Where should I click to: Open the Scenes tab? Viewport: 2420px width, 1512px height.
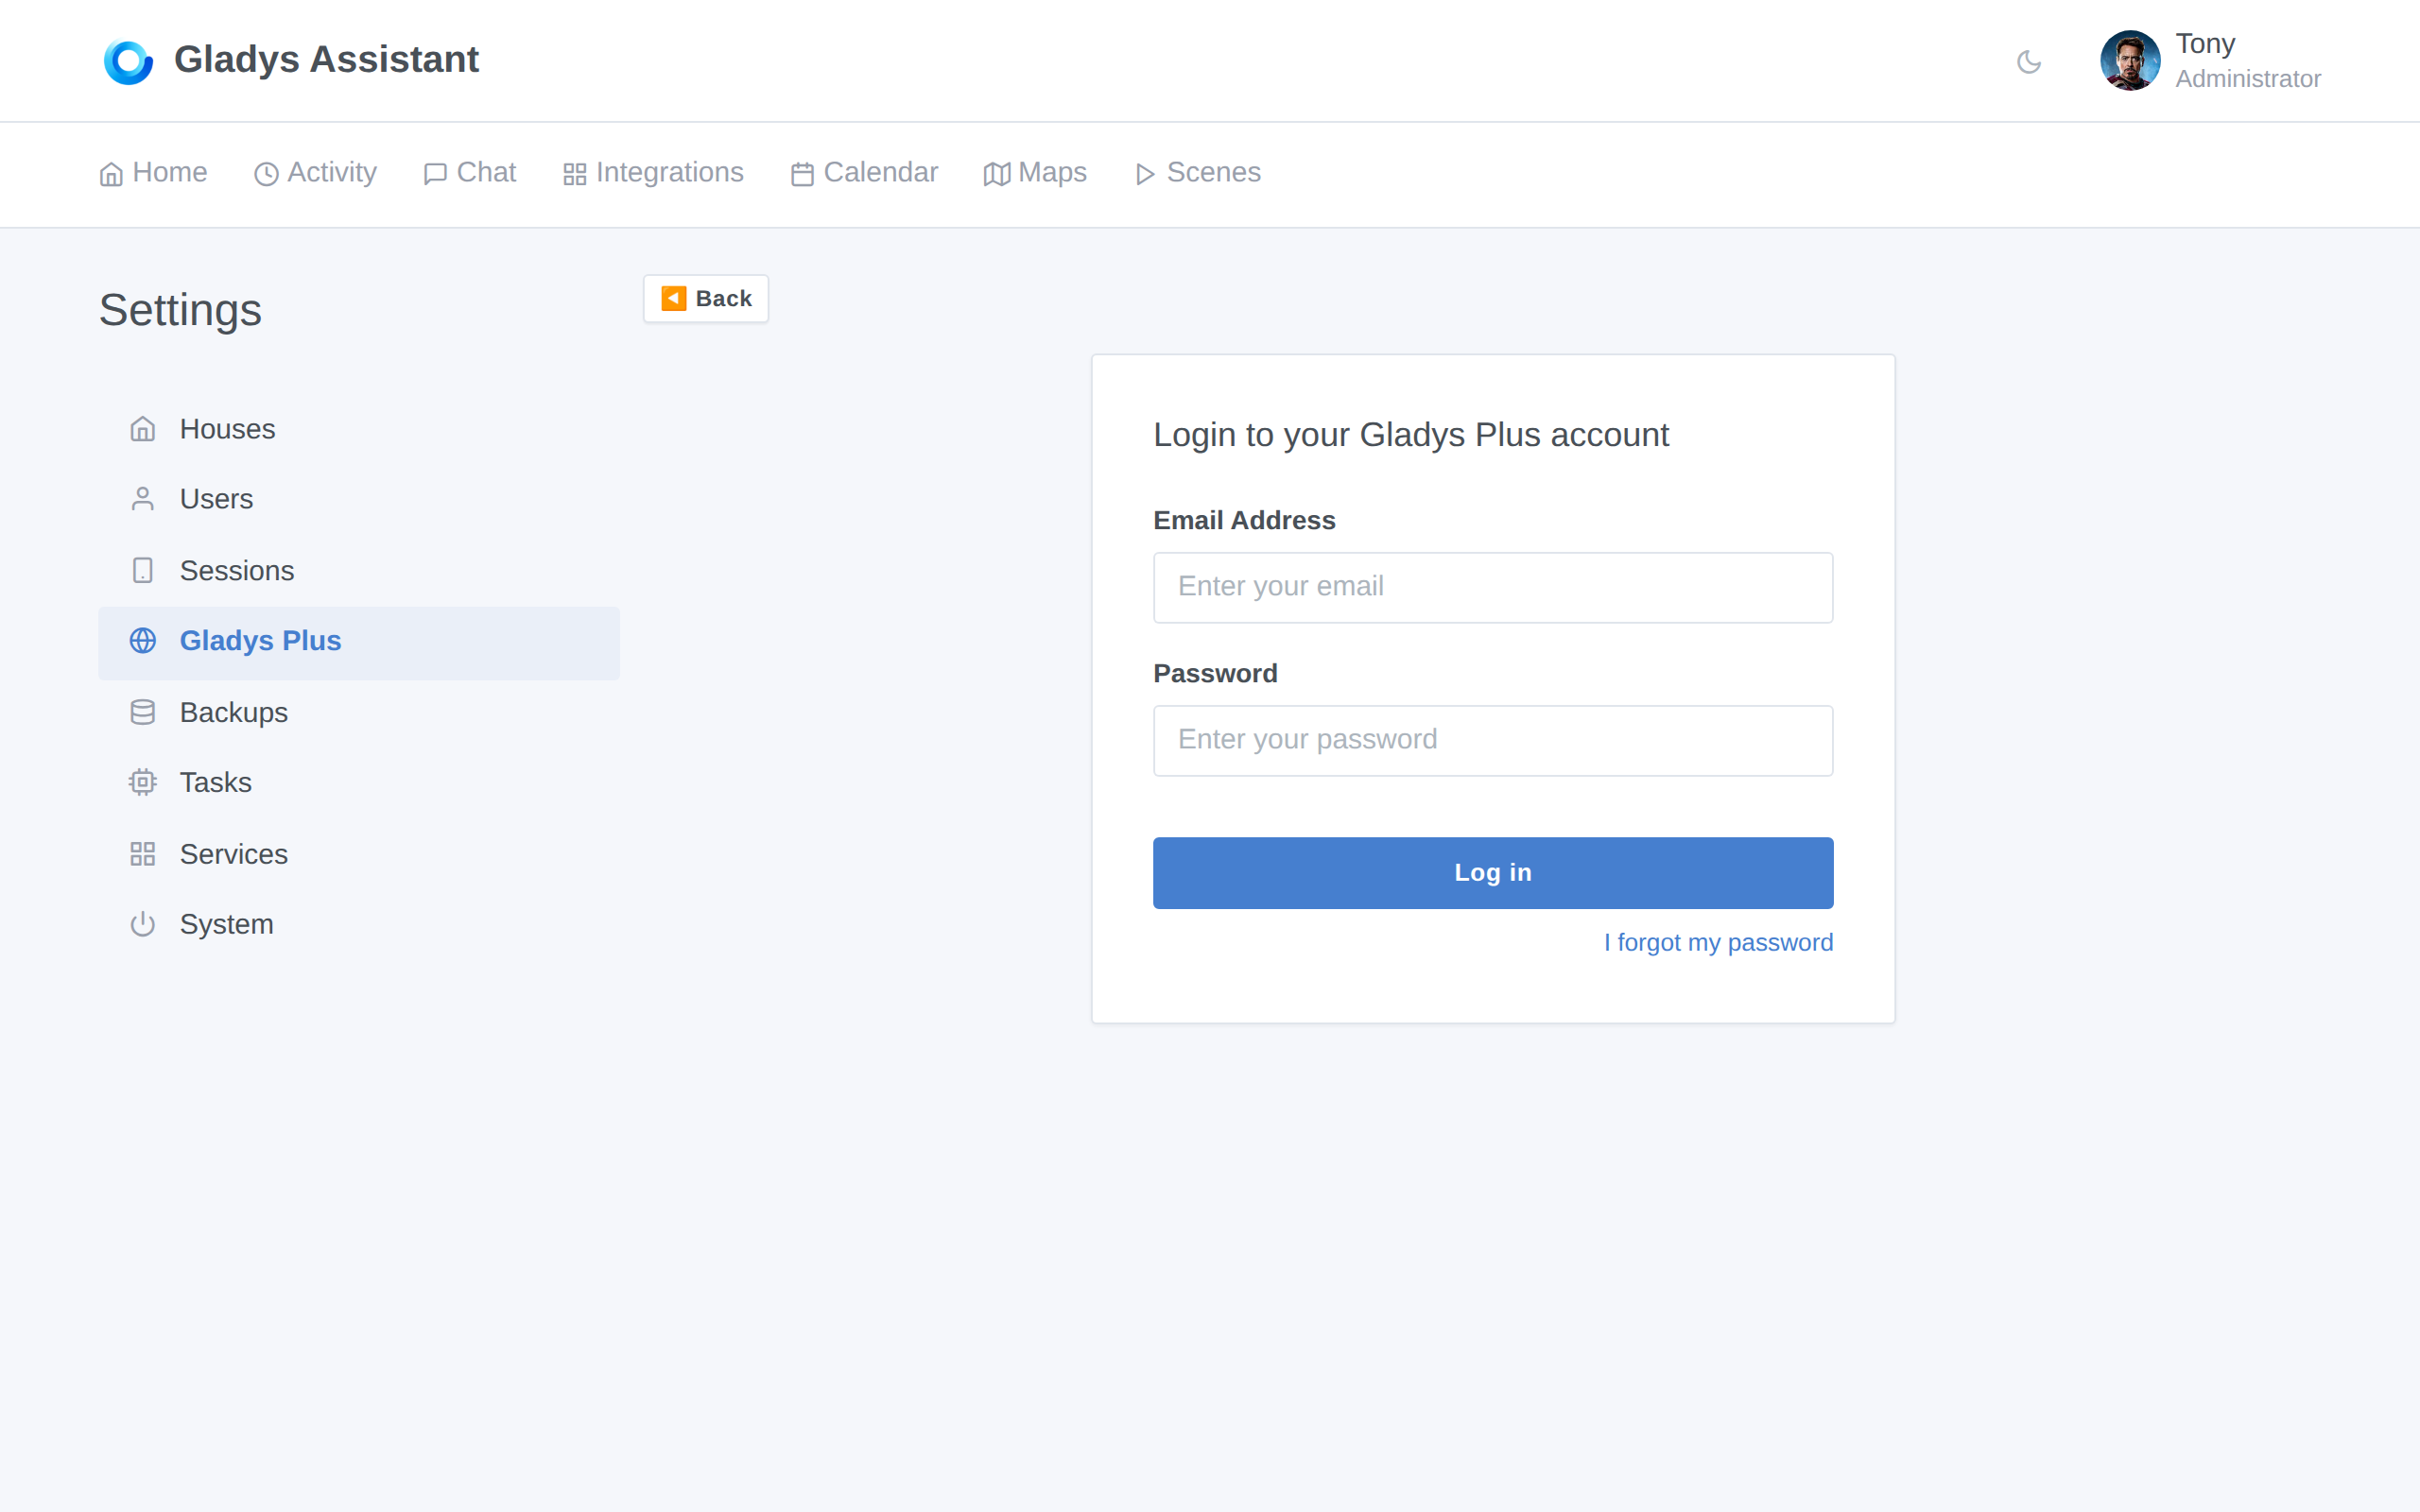pos(1197,173)
